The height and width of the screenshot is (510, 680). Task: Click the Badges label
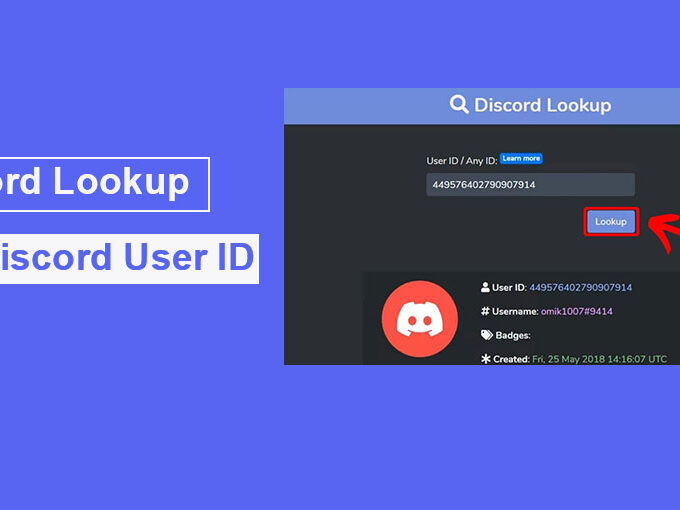click(x=513, y=336)
